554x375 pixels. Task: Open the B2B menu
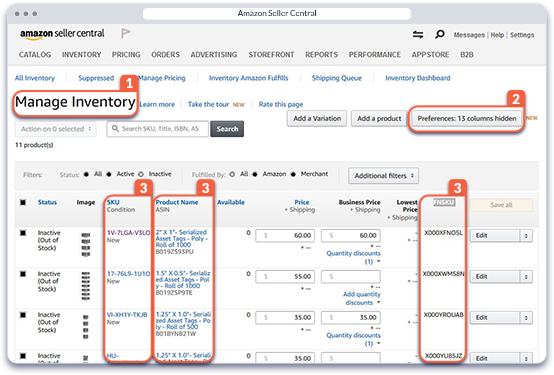[x=467, y=55]
